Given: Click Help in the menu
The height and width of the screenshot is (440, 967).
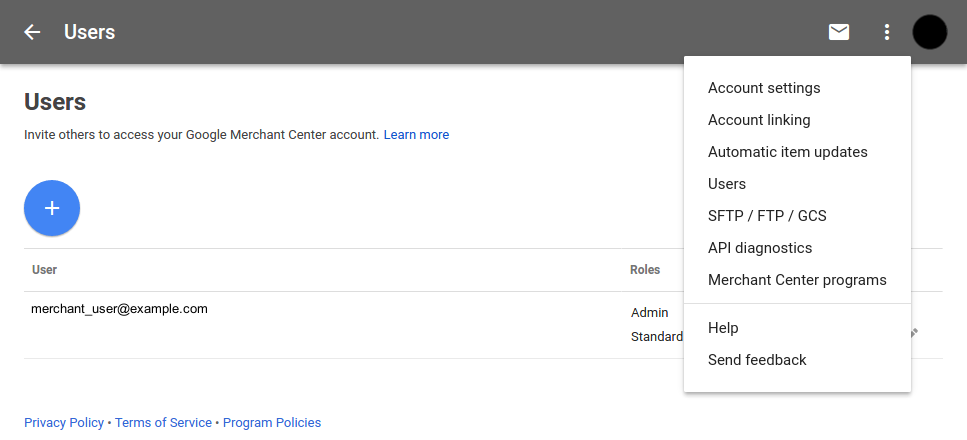Looking at the screenshot, I should [x=723, y=328].
